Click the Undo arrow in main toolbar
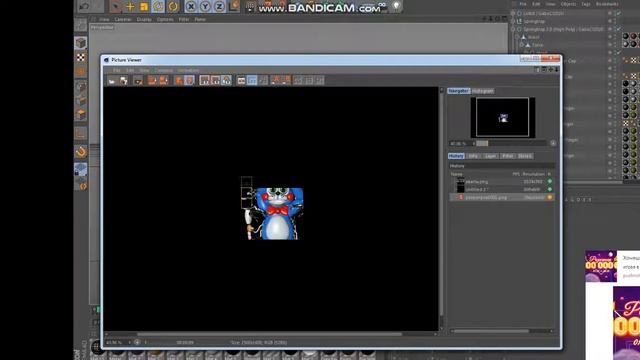 (x=85, y=7)
